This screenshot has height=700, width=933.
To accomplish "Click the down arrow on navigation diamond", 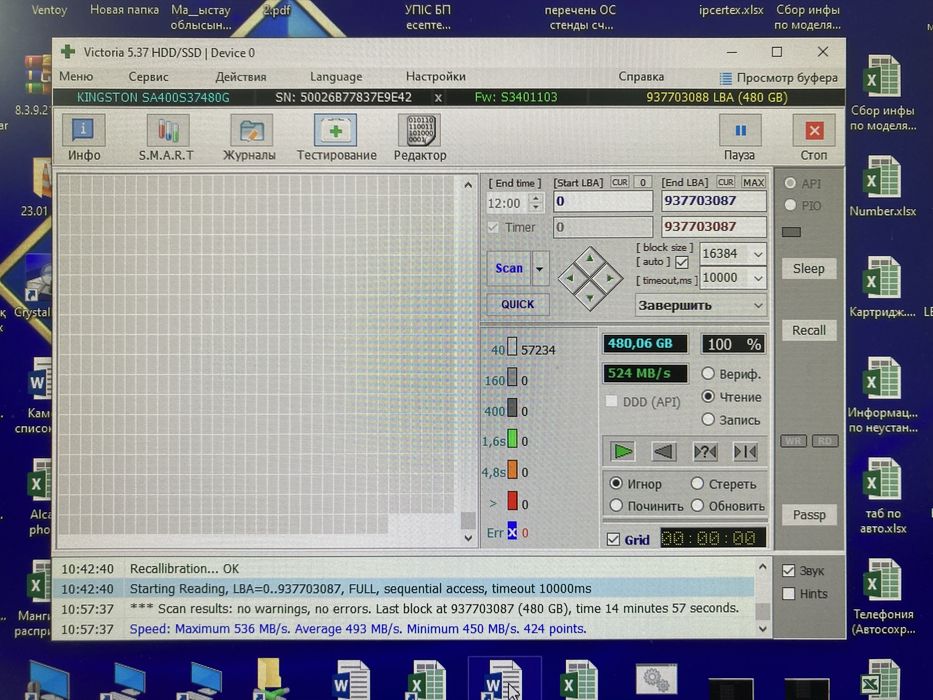I will pyautogui.click(x=590, y=297).
